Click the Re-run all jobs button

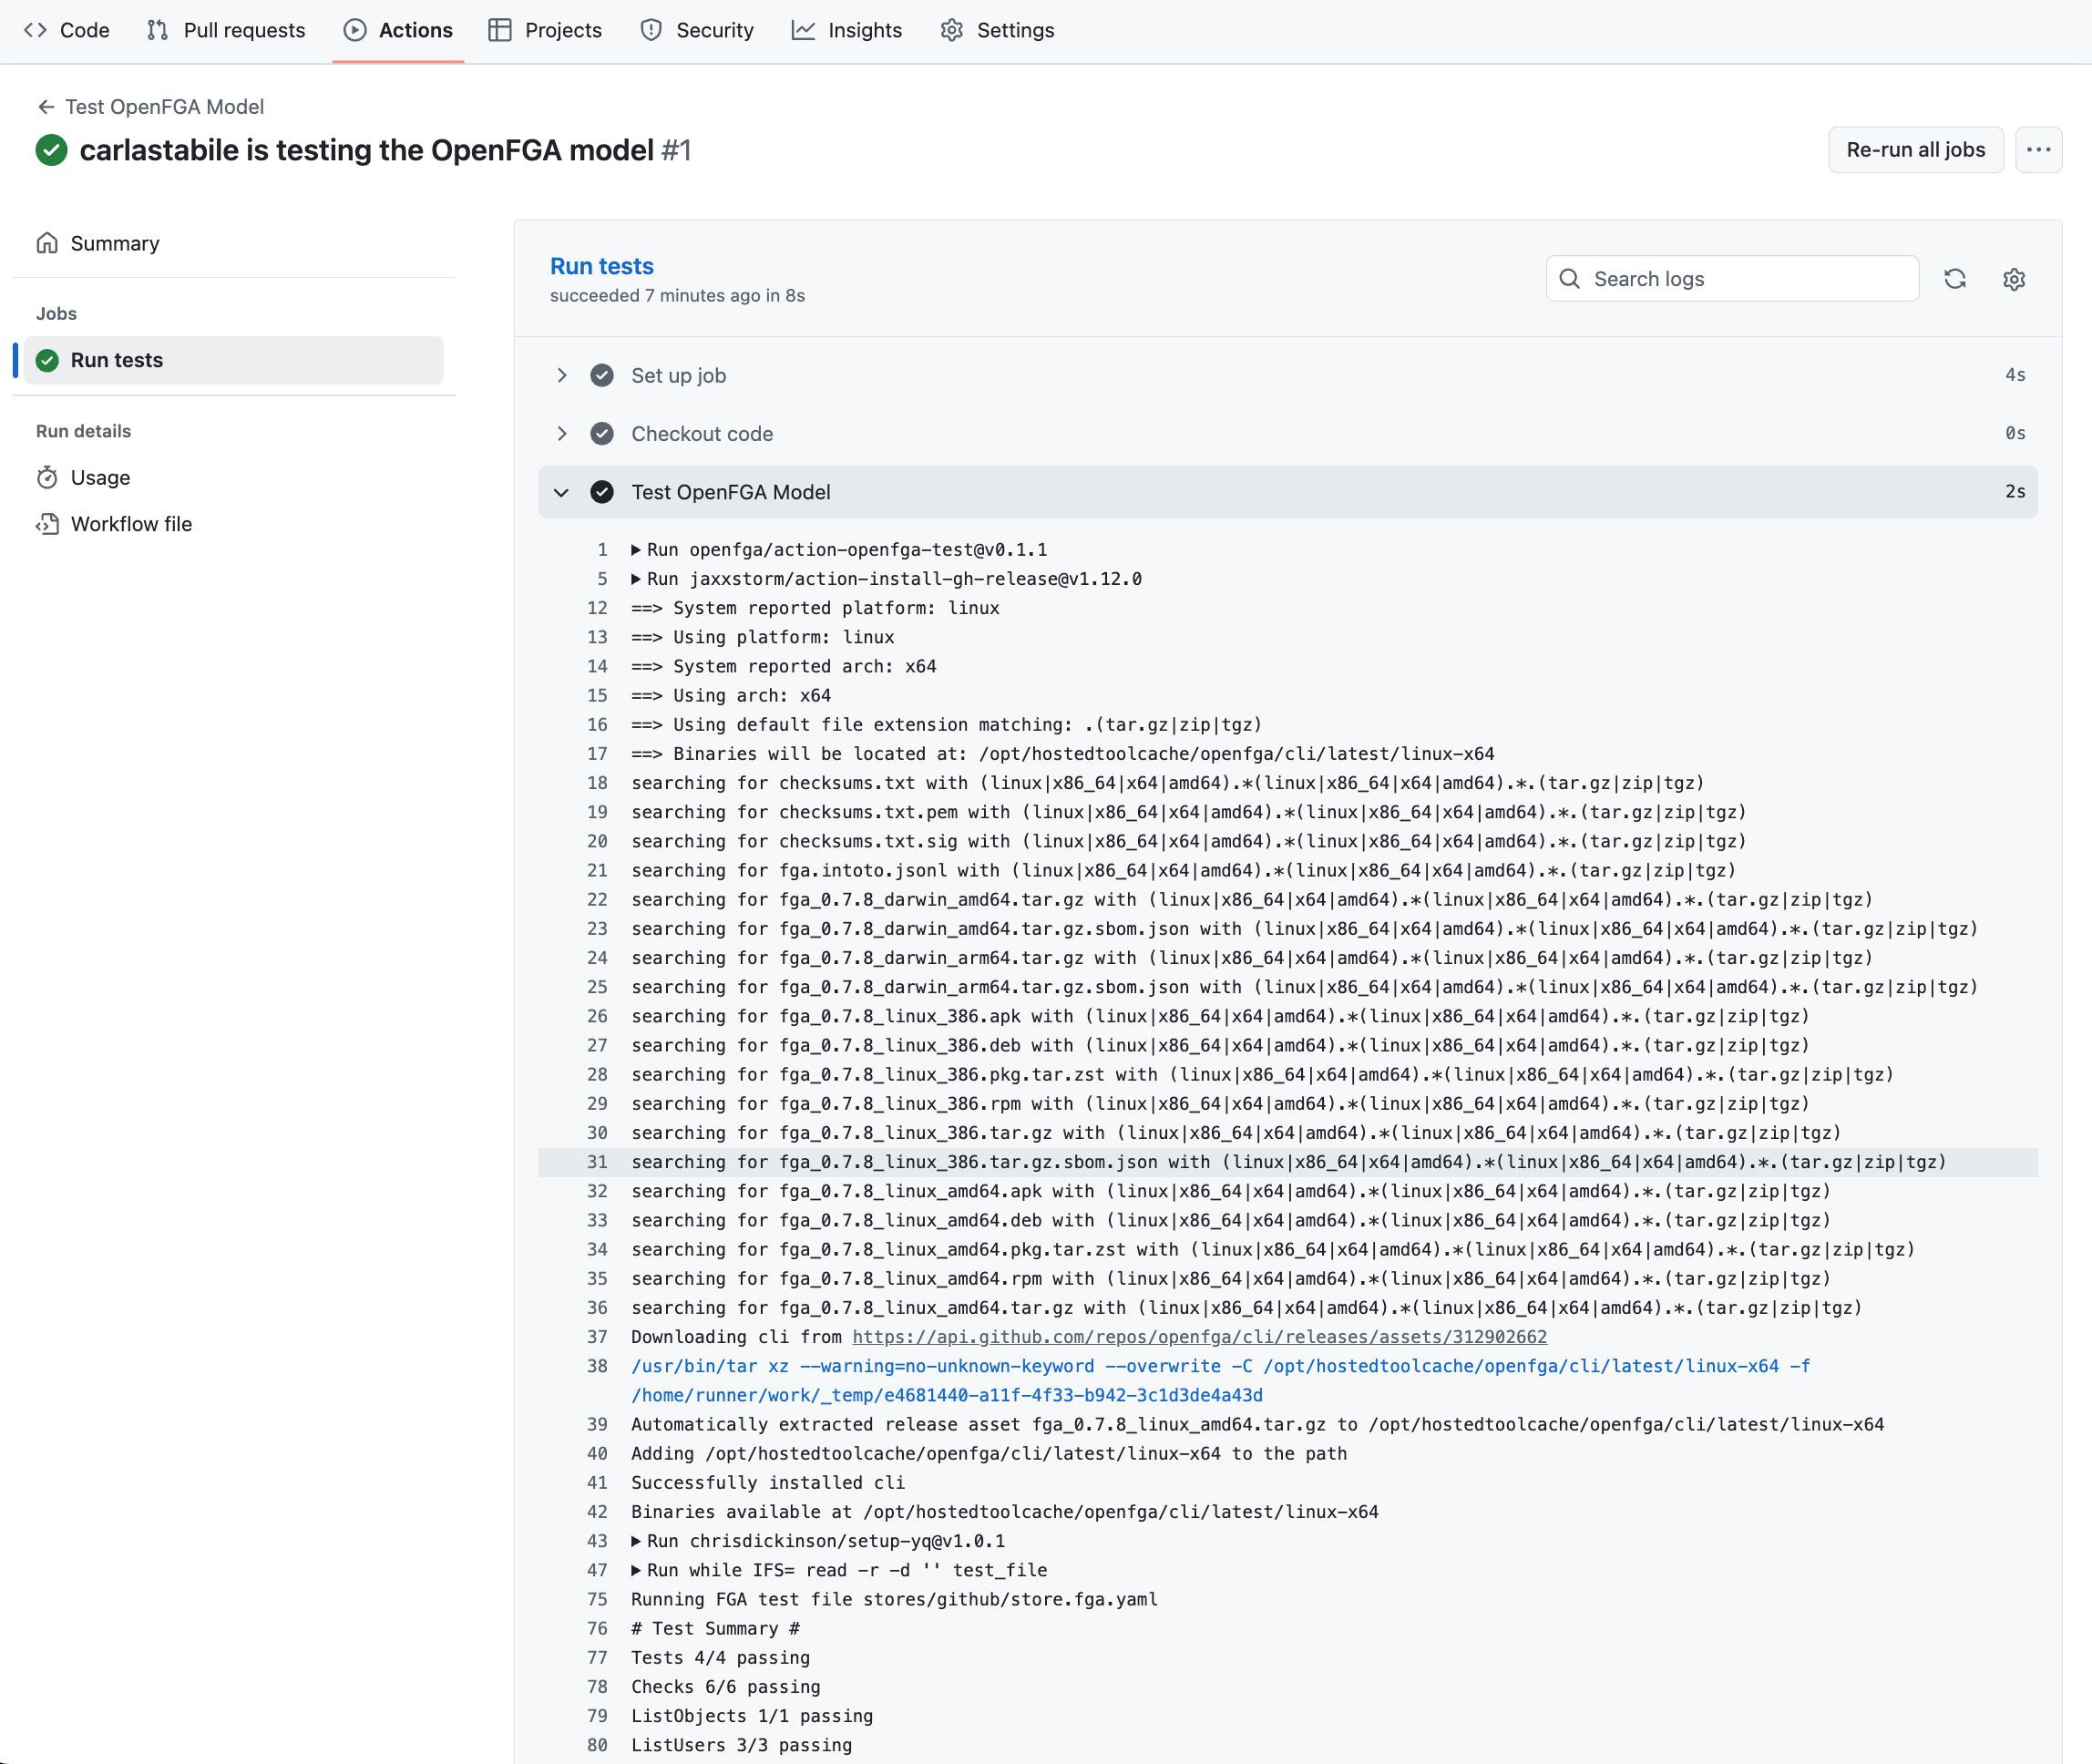pyautogui.click(x=1915, y=149)
